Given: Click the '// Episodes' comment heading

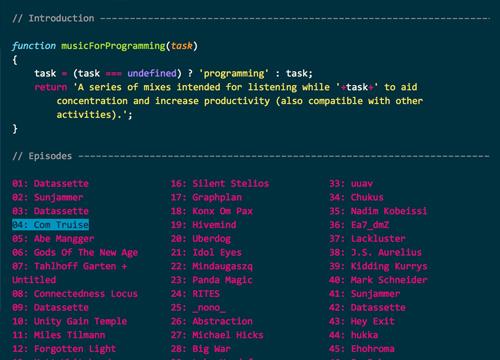Looking at the screenshot, I should 42,156.
